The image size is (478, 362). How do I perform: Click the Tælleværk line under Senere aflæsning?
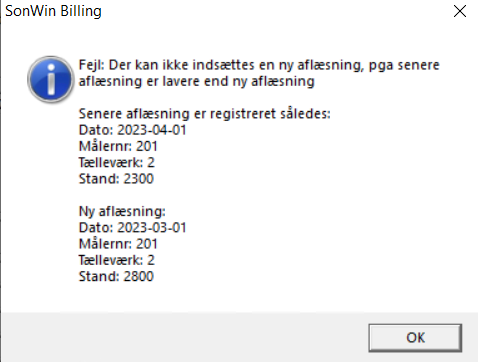pyautogui.click(x=117, y=162)
